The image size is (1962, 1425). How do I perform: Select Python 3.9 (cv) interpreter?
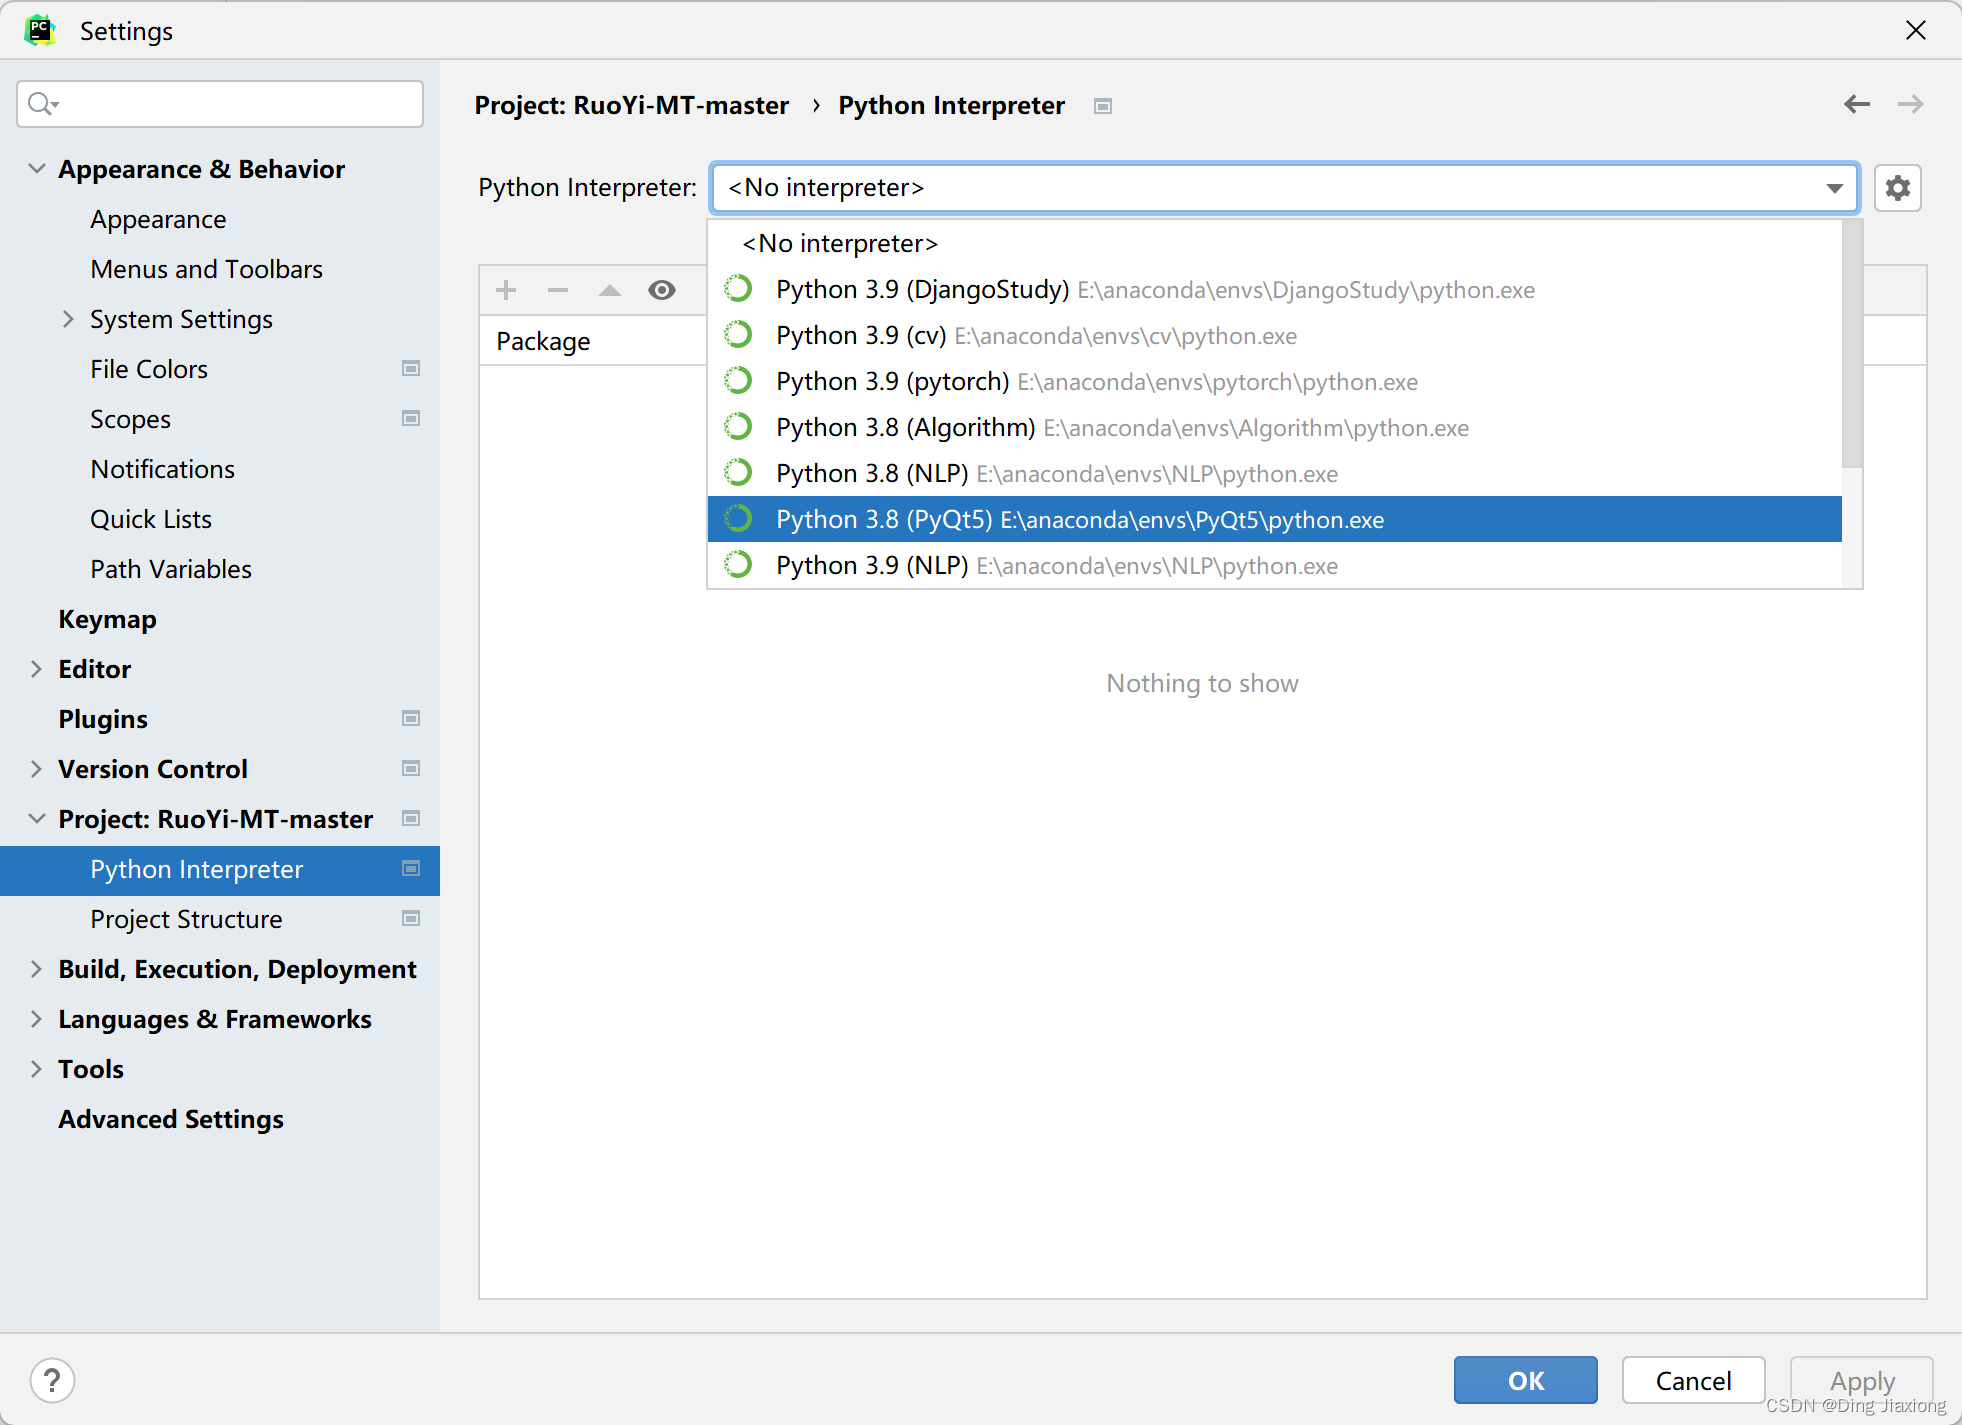pyautogui.click(x=1275, y=335)
